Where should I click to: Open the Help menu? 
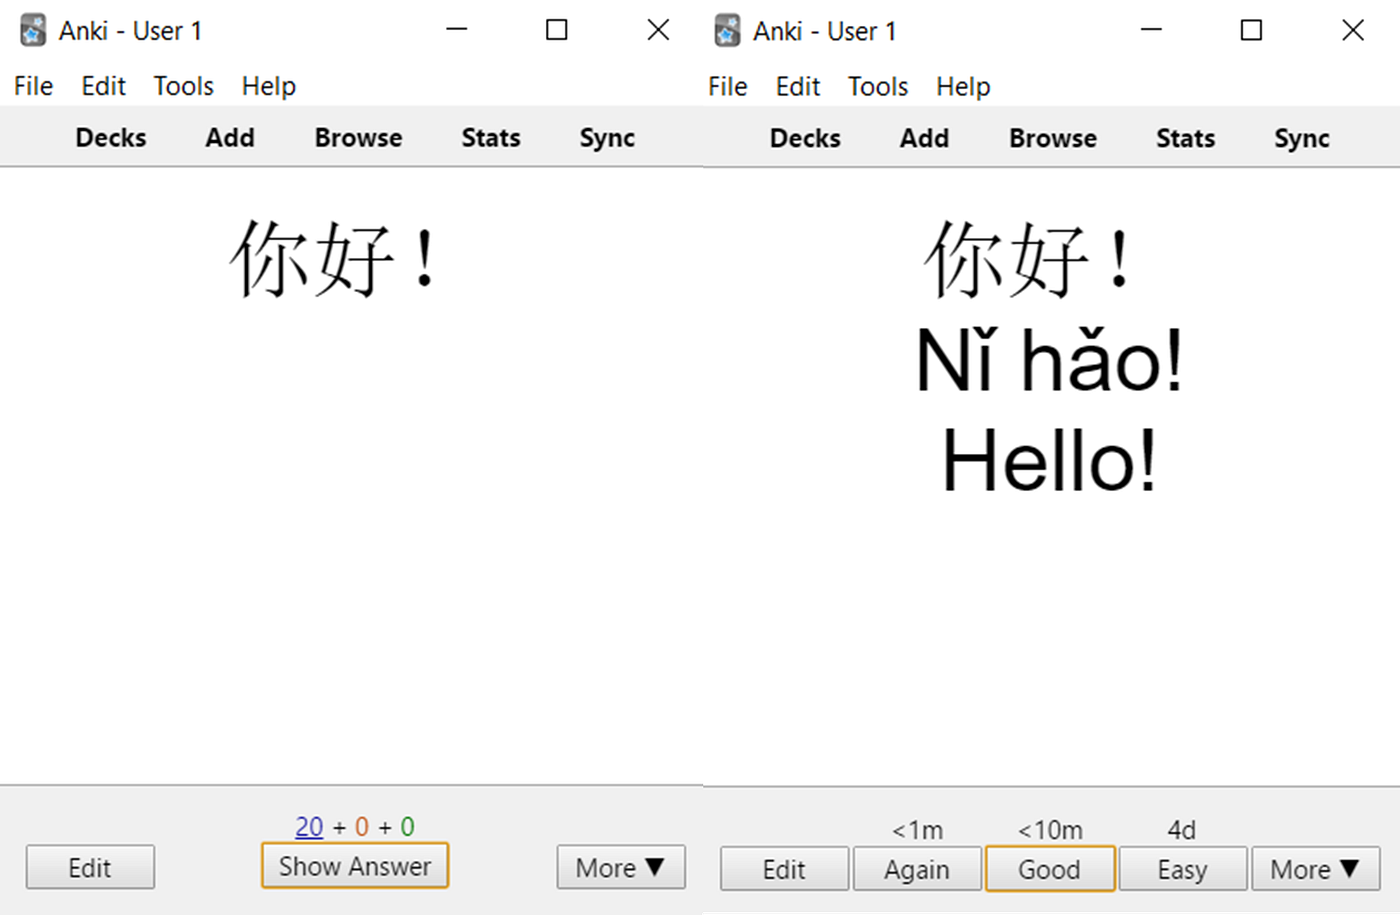pos(268,86)
